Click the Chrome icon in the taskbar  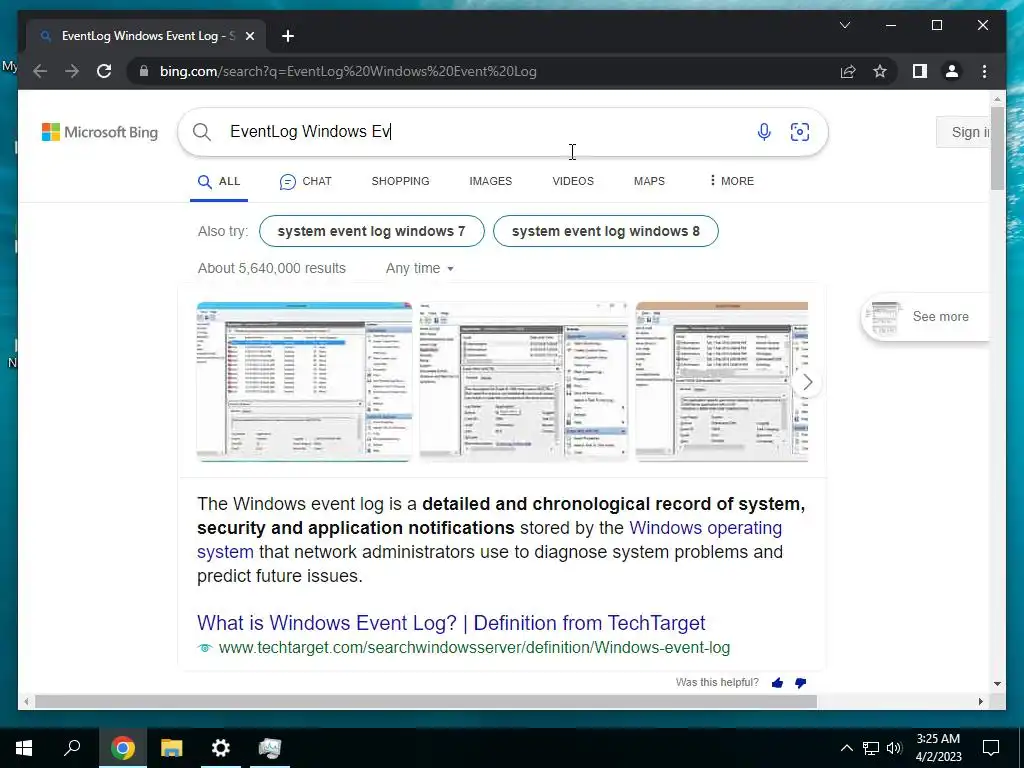(123, 748)
